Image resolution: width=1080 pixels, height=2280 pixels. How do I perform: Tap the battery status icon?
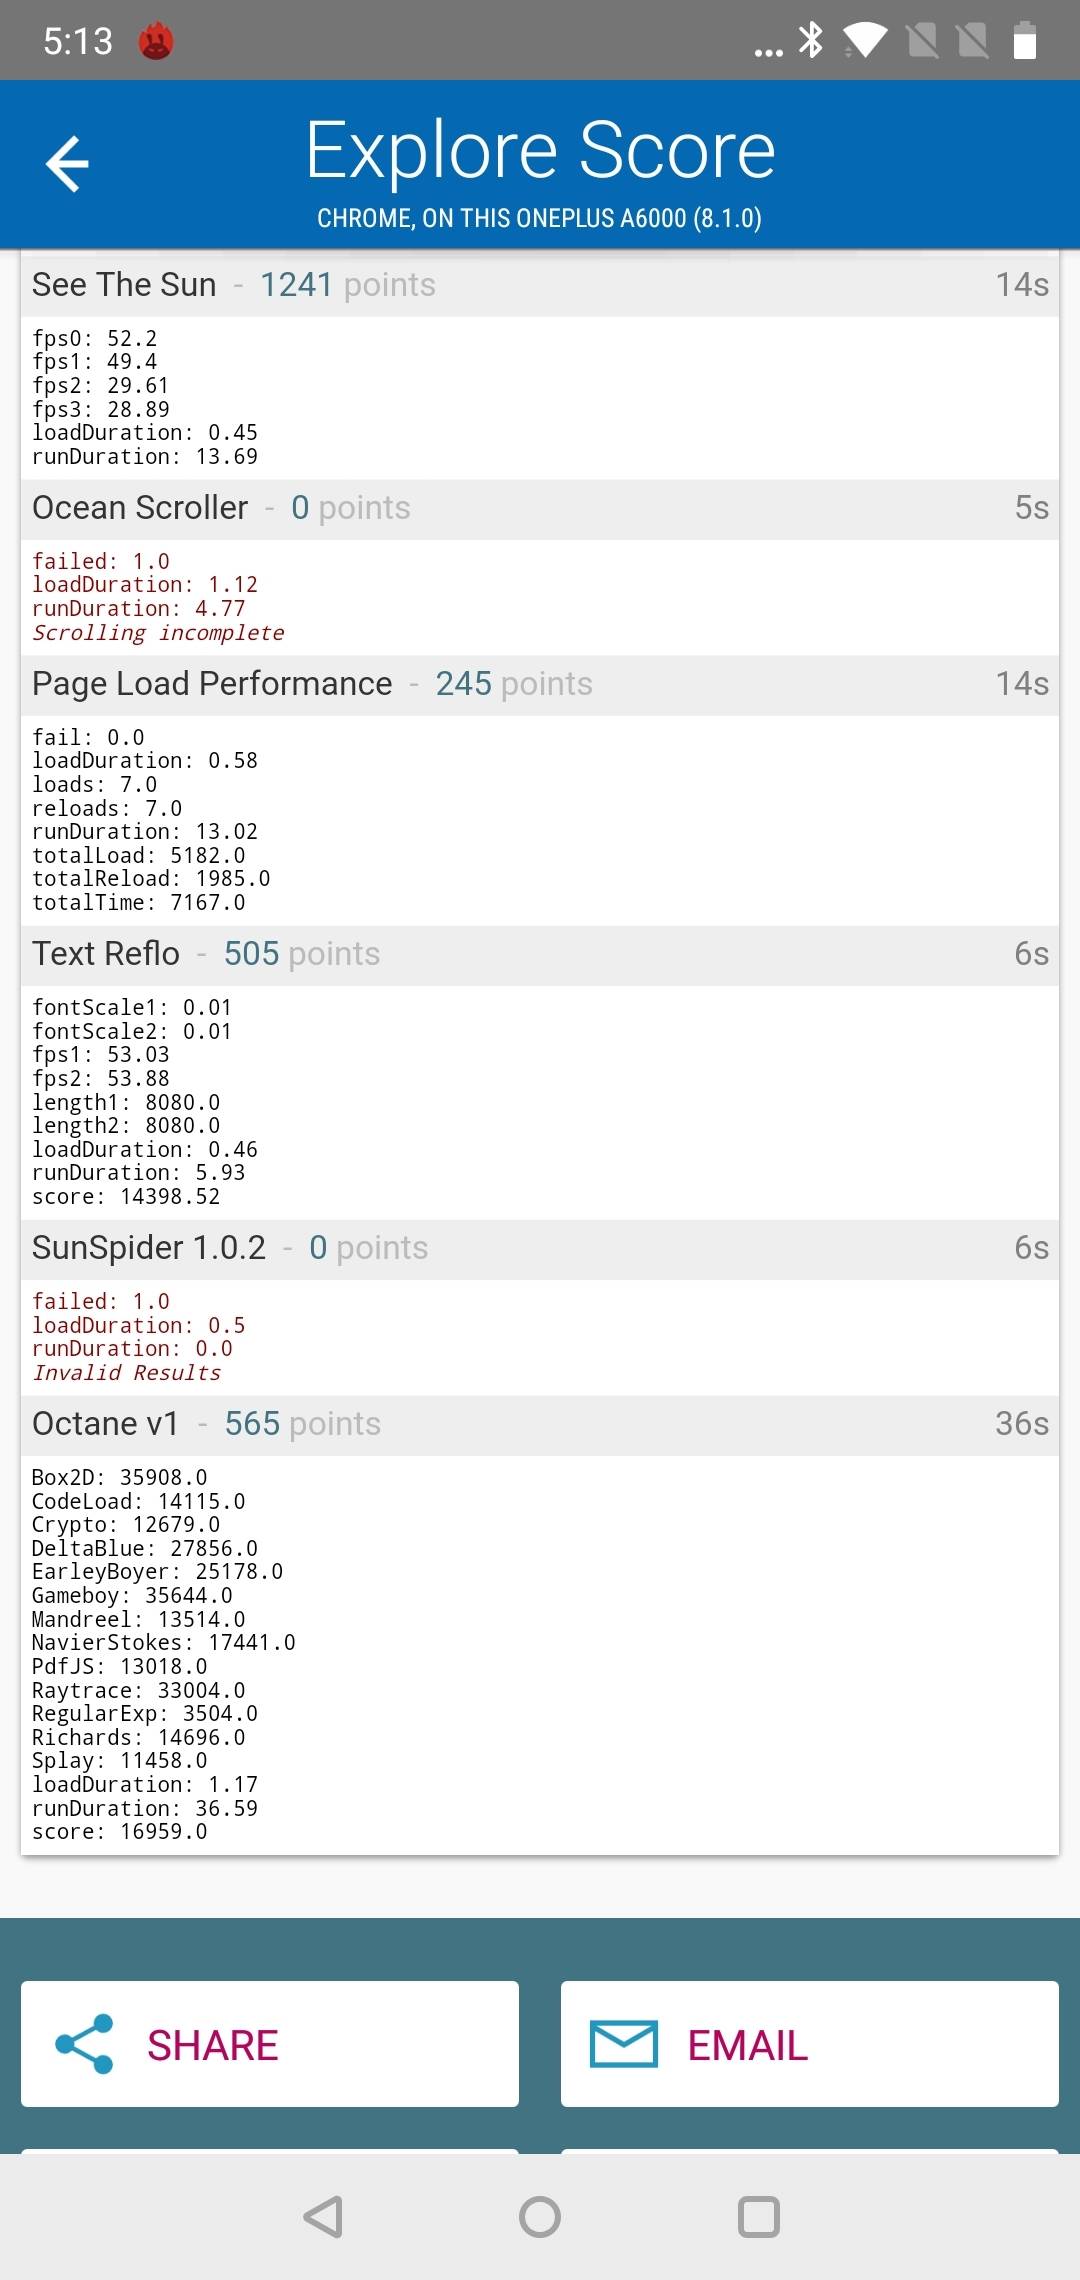coord(1024,41)
